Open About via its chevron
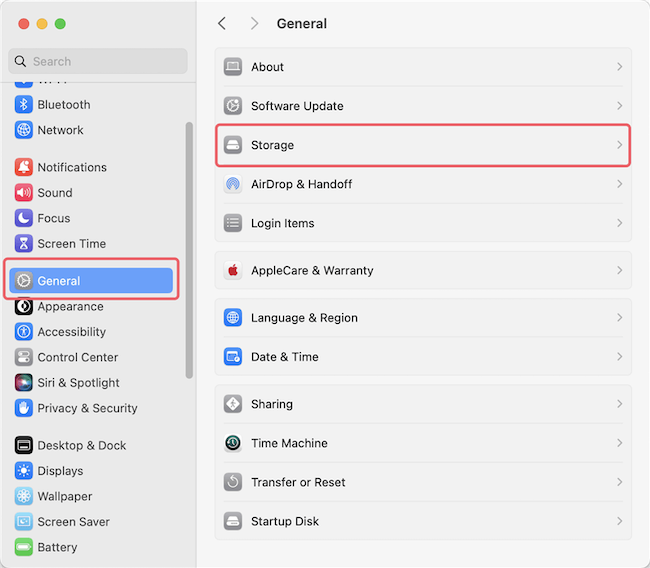This screenshot has width=650, height=568. coord(619,67)
